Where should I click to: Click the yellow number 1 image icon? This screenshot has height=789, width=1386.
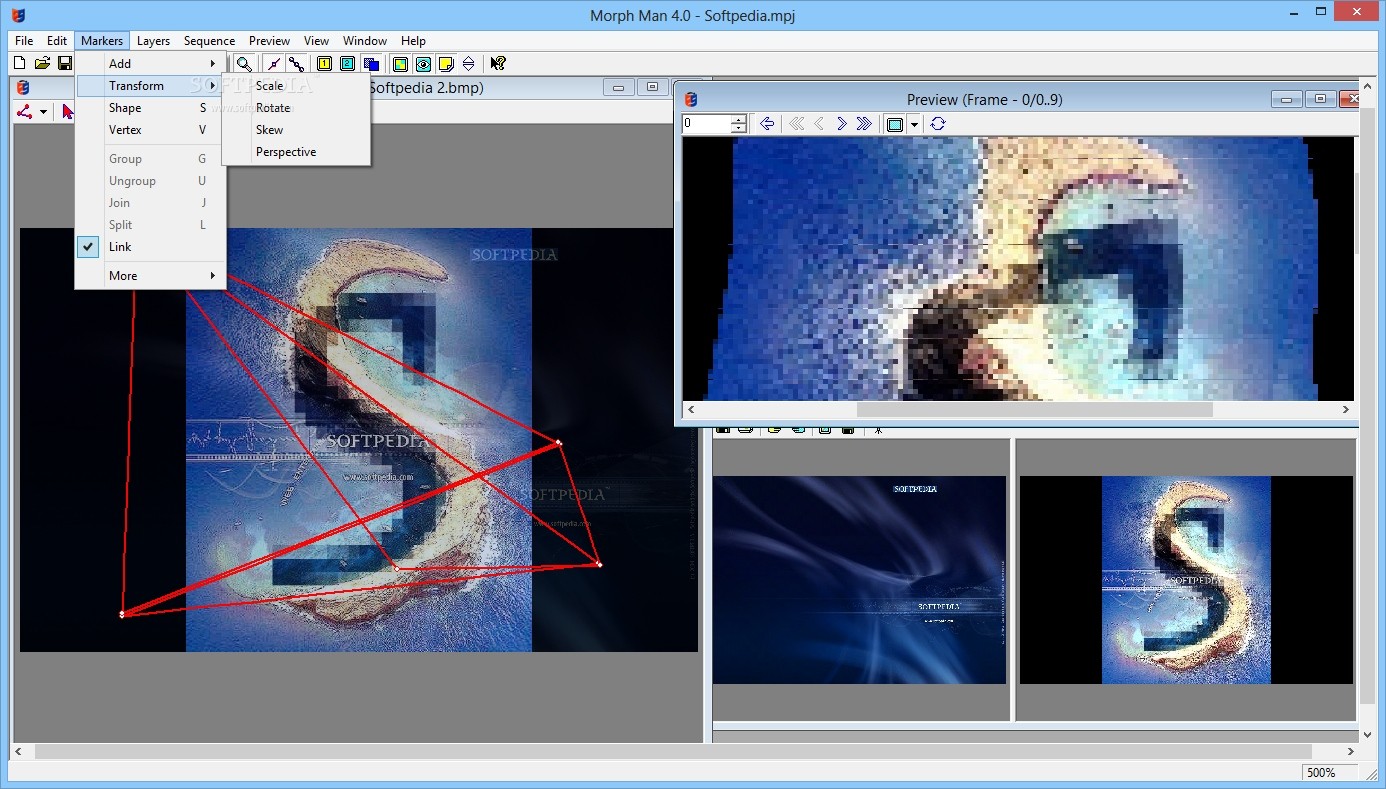point(325,64)
